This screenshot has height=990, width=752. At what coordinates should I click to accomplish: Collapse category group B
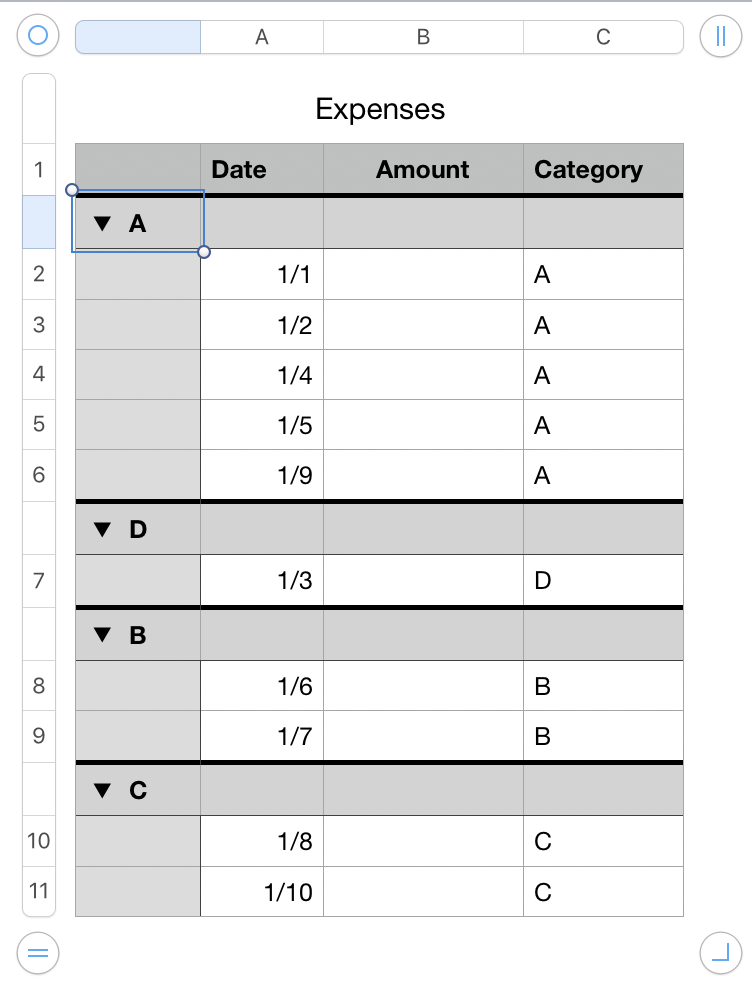point(101,635)
